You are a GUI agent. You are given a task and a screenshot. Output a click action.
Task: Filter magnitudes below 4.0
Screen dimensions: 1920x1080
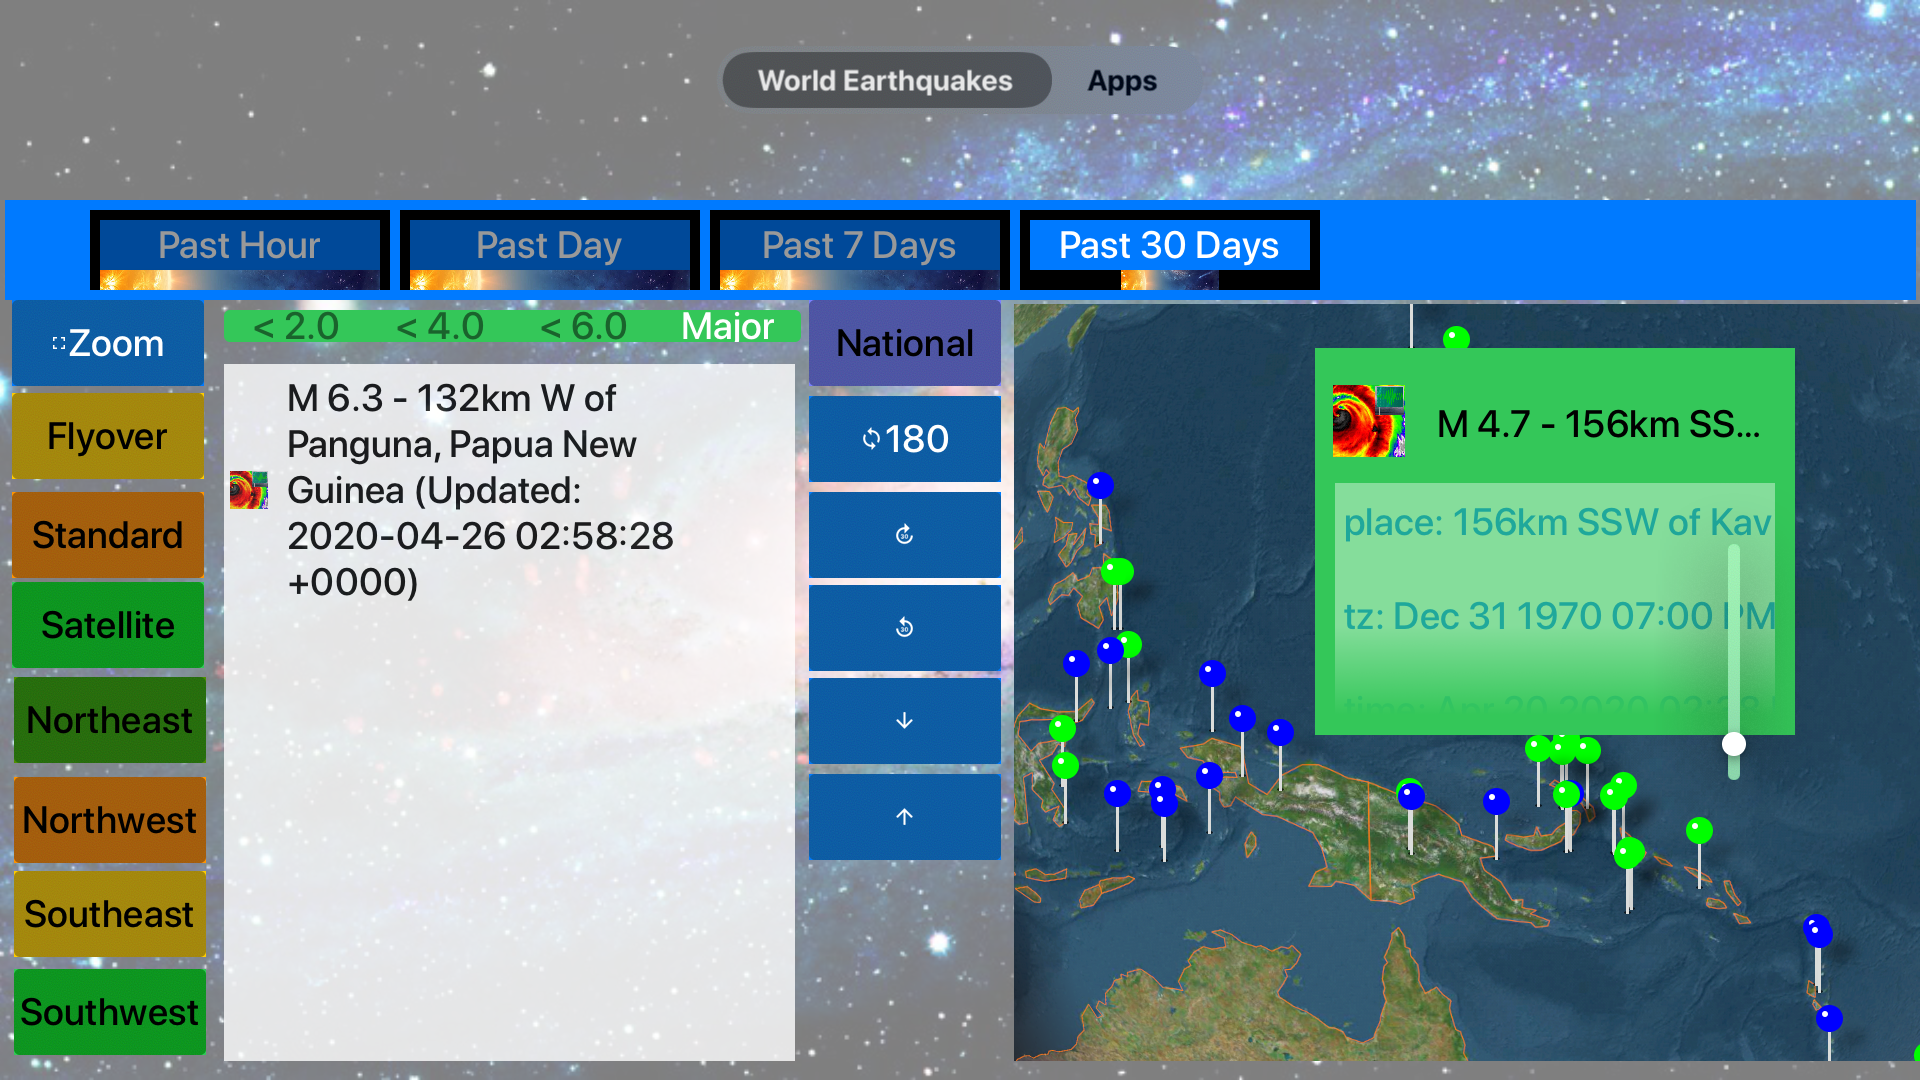tap(440, 326)
